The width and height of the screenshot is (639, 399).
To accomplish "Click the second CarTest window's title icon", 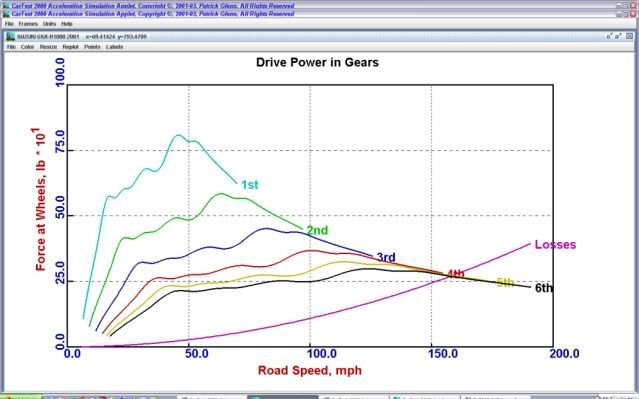I will coord(6,14).
